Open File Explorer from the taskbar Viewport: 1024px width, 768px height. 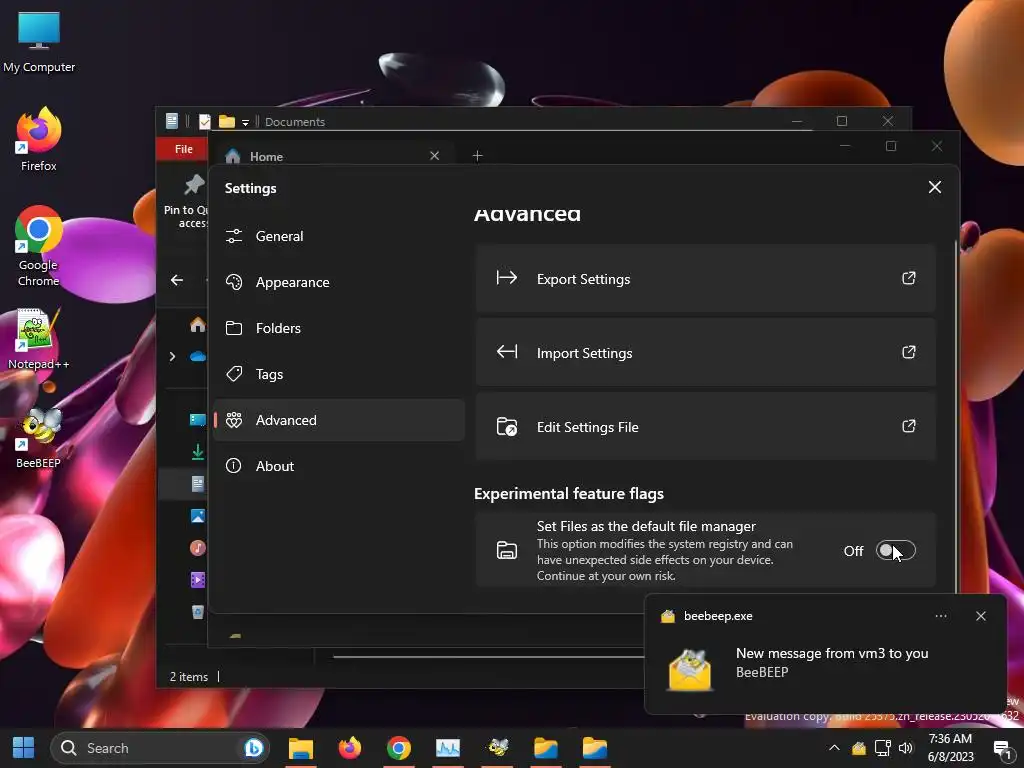301,748
